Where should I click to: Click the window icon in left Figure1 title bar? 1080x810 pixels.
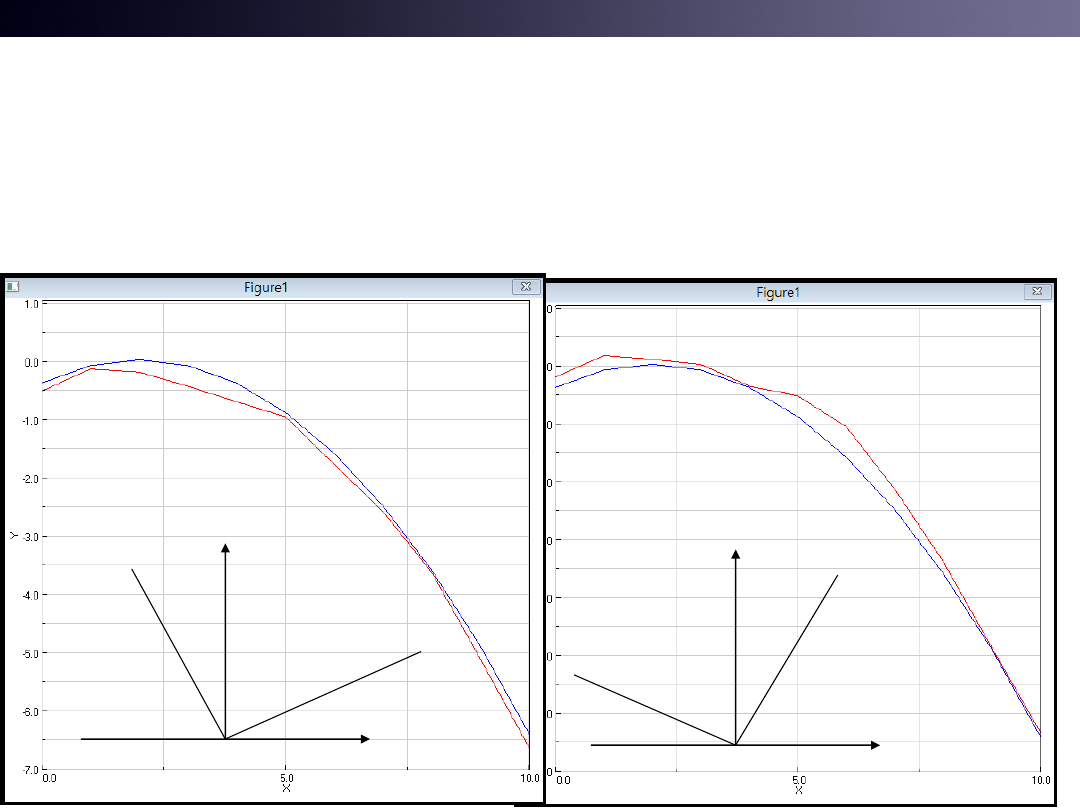point(12,287)
